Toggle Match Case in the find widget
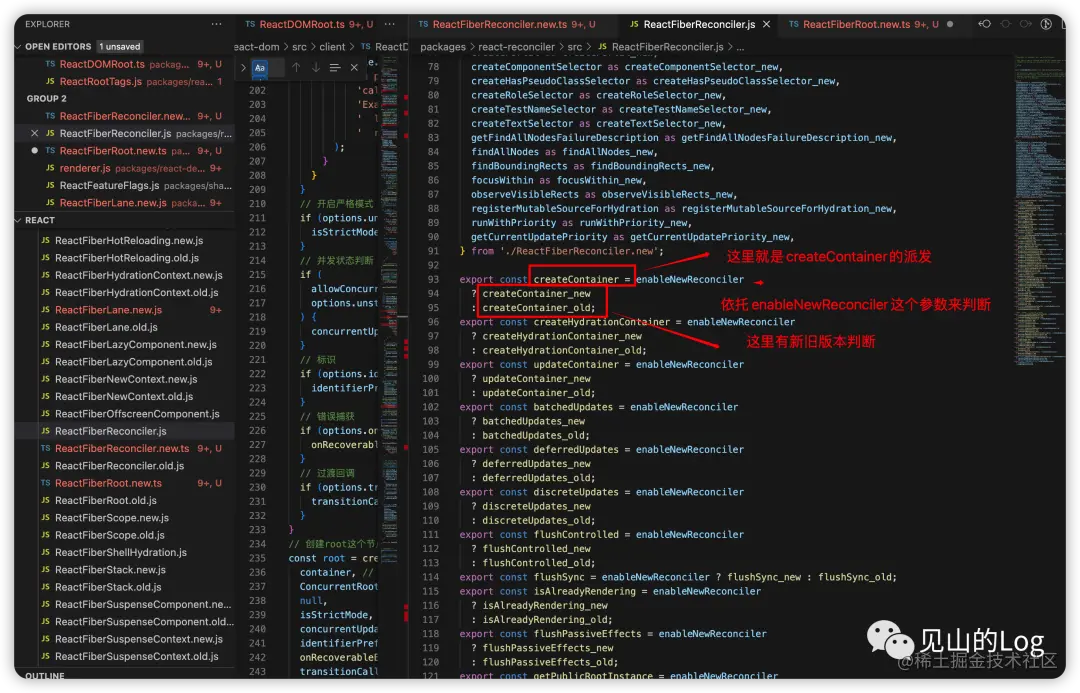 (x=260, y=68)
